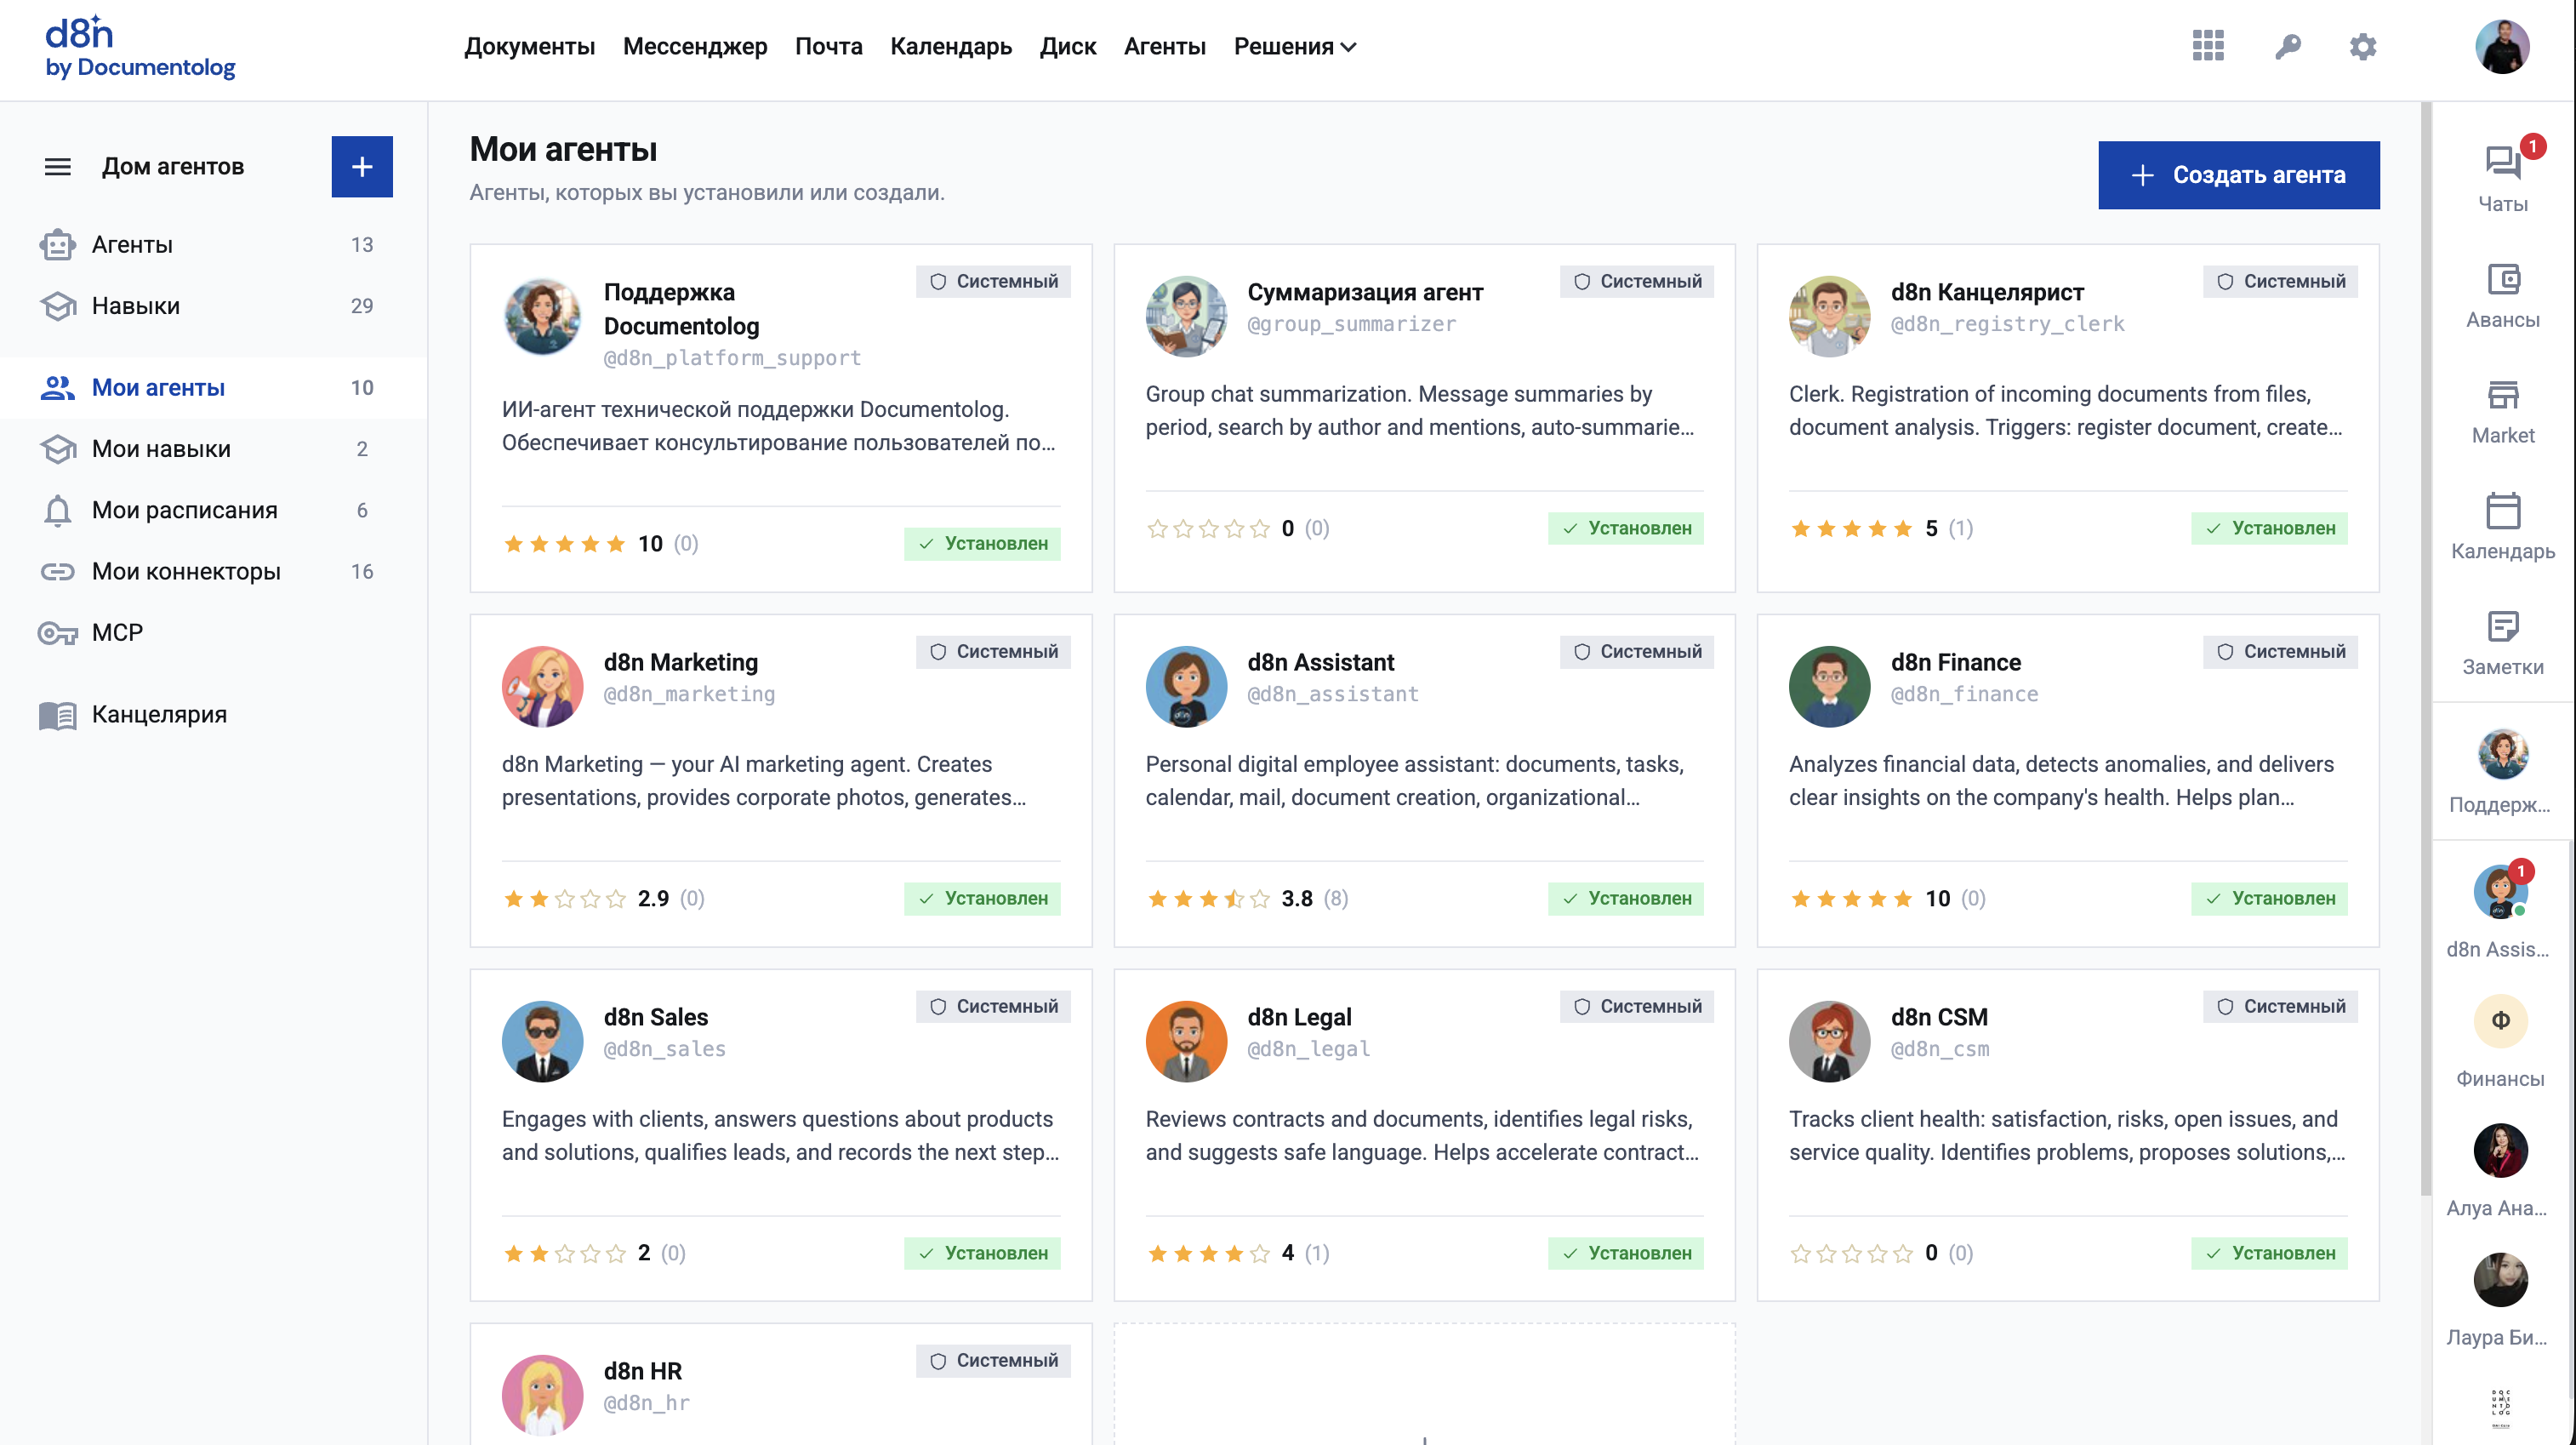The width and height of the screenshot is (2576, 1445).
Task: Open Market in the right panel
Action: [2502, 412]
